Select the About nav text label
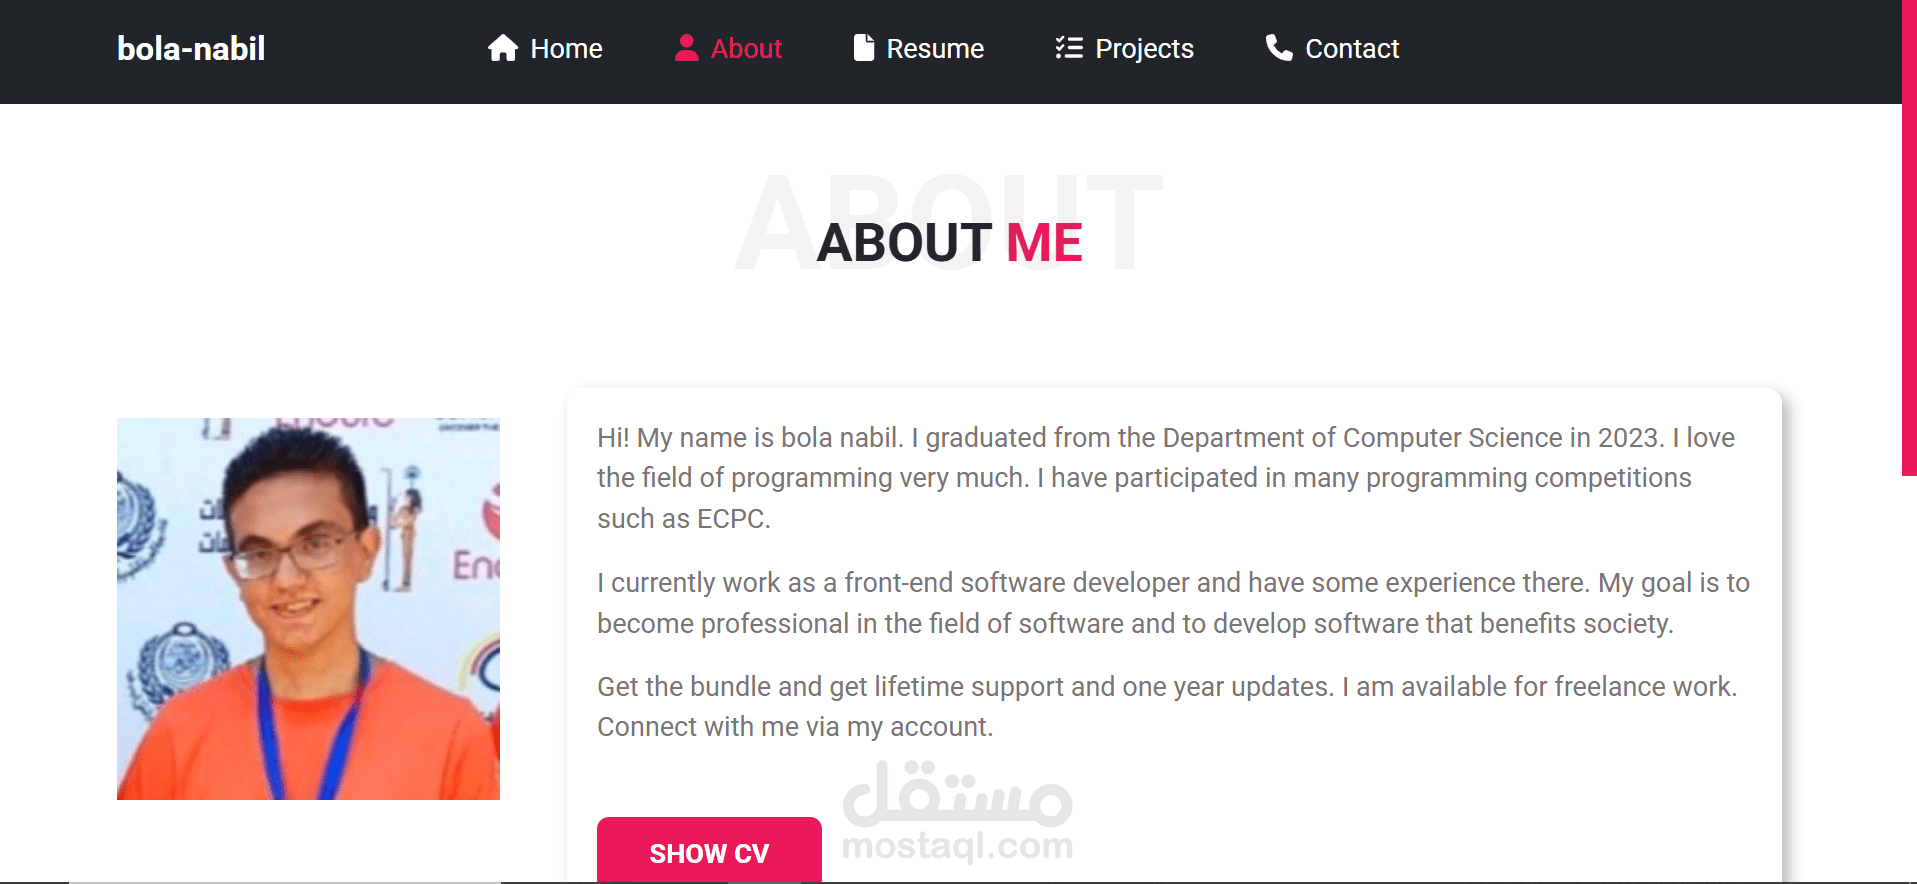The height and width of the screenshot is (884, 1917). coord(746,49)
